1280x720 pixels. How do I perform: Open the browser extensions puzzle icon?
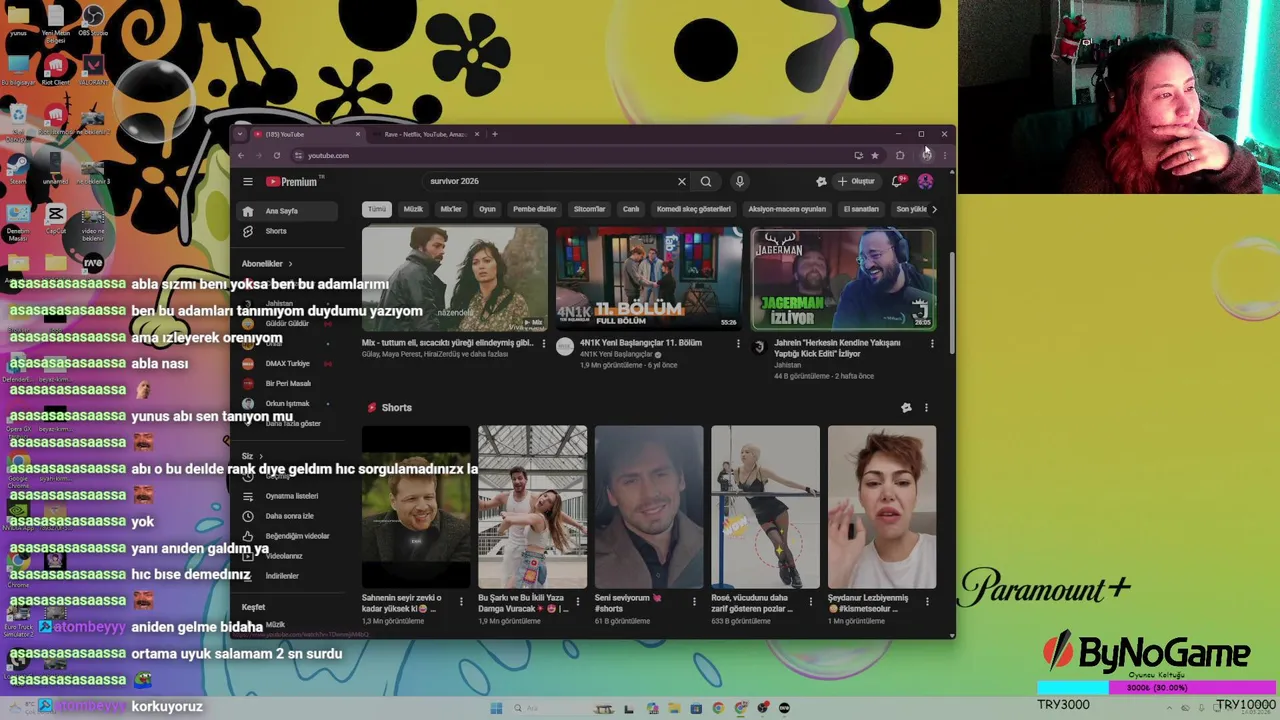click(900, 155)
